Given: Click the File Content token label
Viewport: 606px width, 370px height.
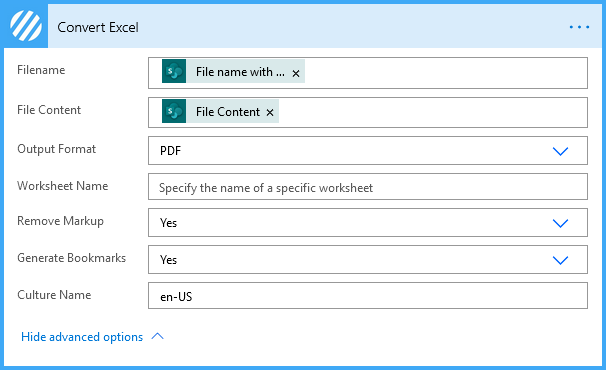Looking at the screenshot, I should tap(228, 112).
